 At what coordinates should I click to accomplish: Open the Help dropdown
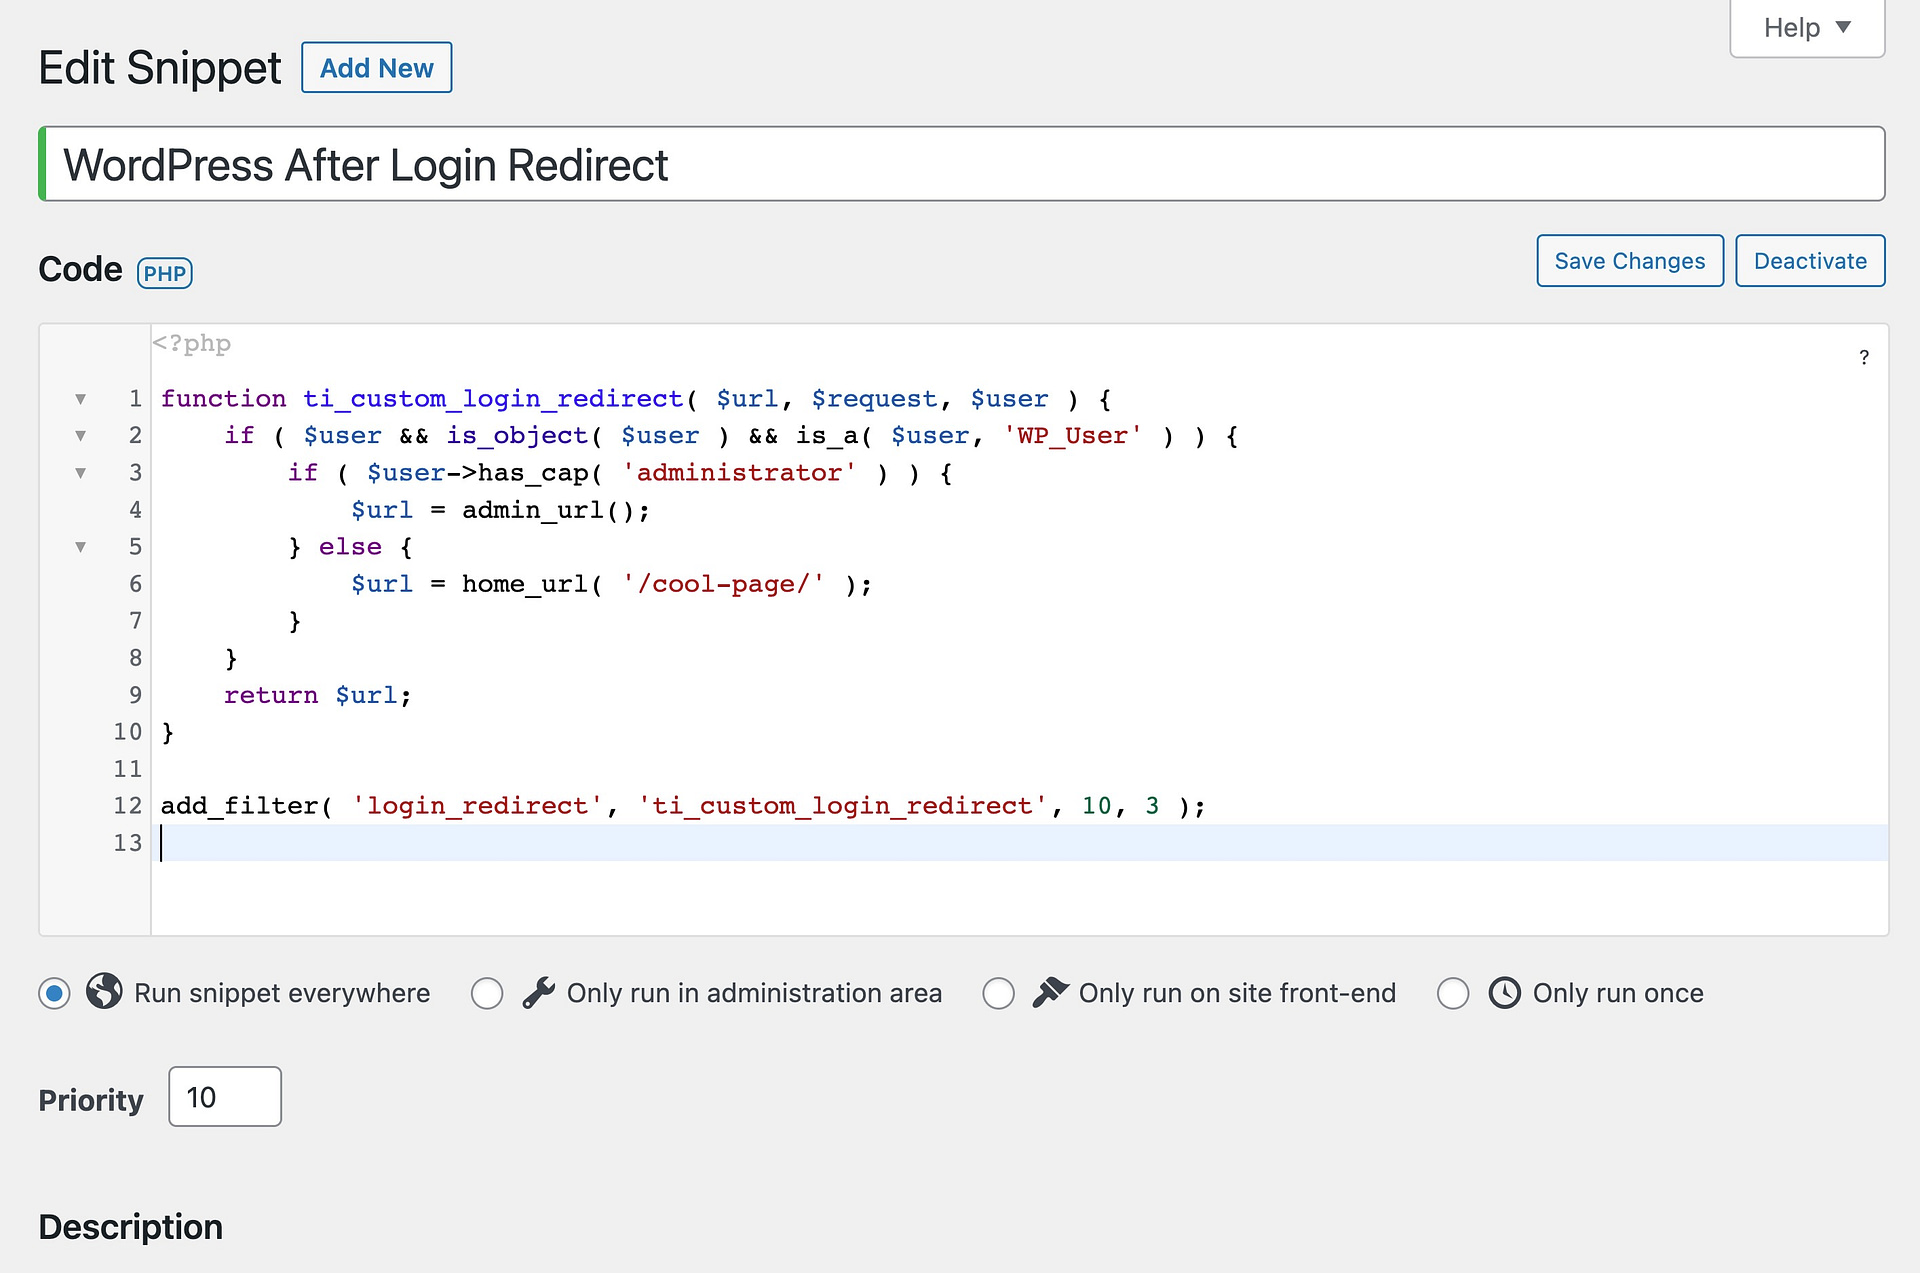(x=1807, y=28)
